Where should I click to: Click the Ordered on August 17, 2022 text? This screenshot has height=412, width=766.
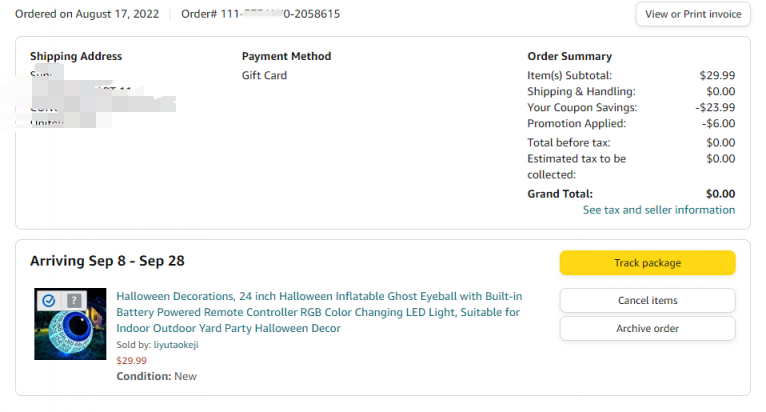87,14
